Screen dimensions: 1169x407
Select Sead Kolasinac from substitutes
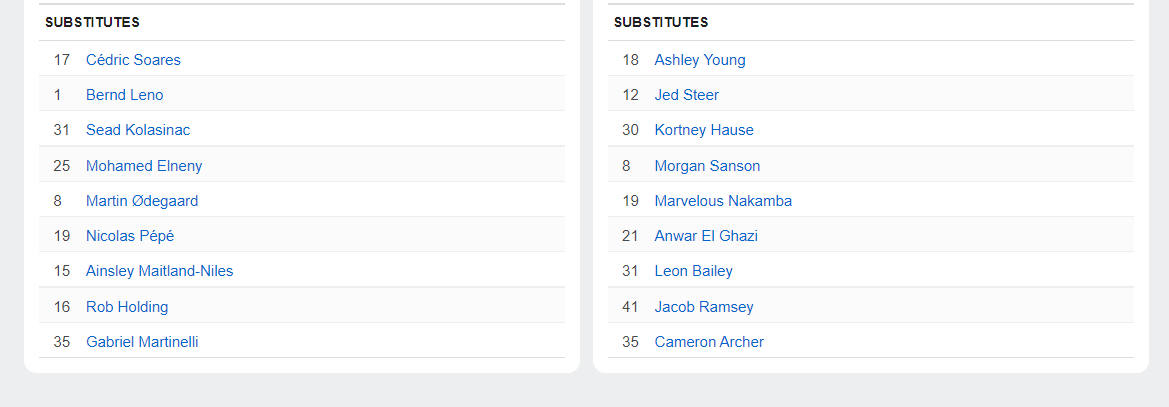tap(137, 130)
